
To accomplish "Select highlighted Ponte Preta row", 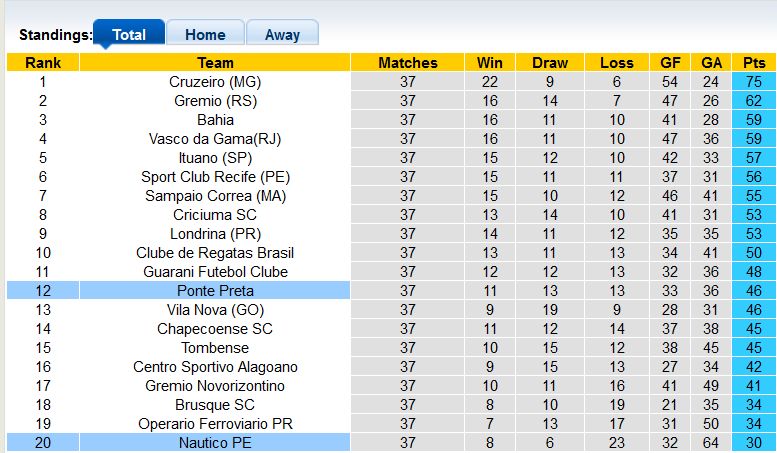I will [215, 290].
